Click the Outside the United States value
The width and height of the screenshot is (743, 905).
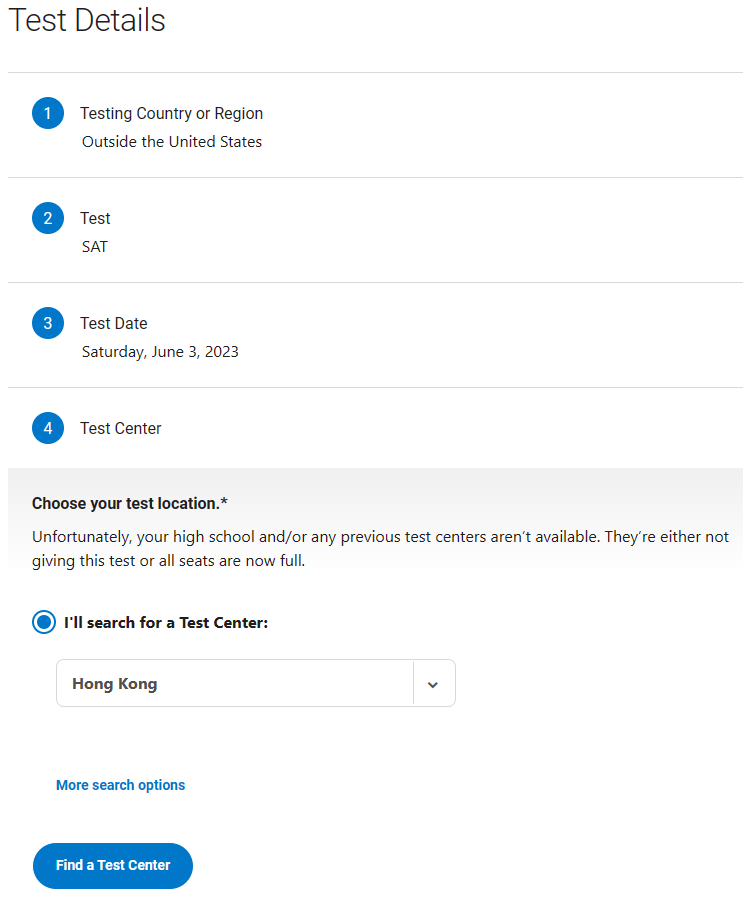(172, 142)
